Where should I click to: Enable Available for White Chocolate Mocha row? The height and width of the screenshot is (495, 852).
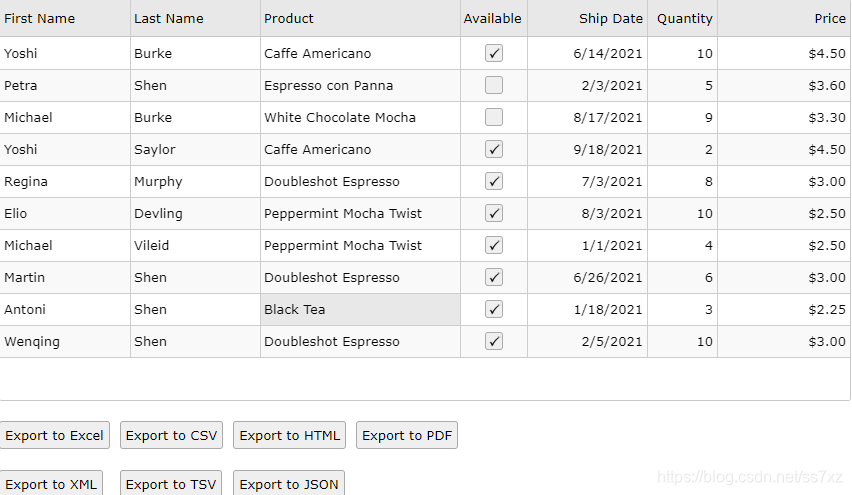[x=494, y=118]
